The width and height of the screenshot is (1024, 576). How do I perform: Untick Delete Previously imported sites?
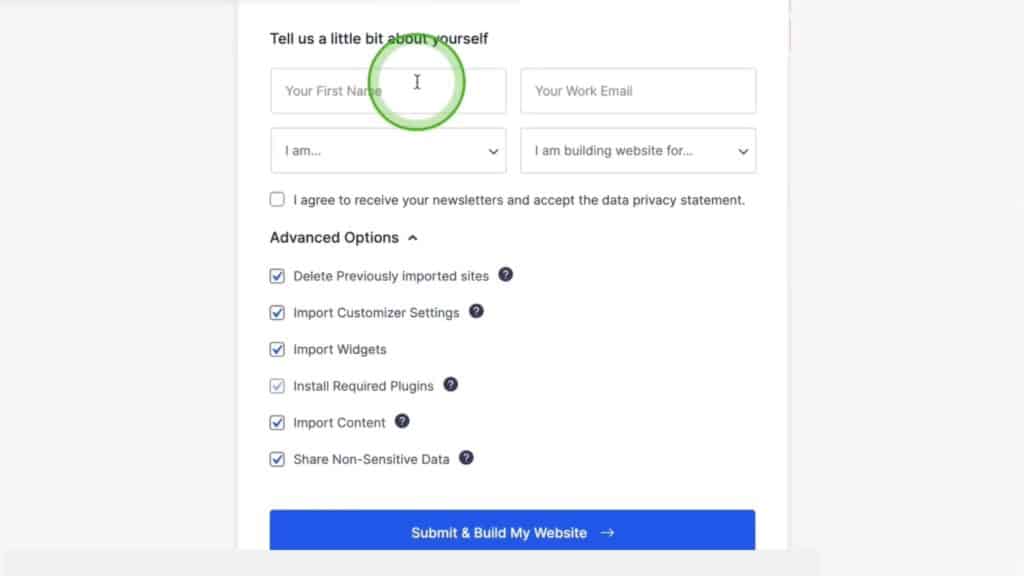pyautogui.click(x=277, y=276)
